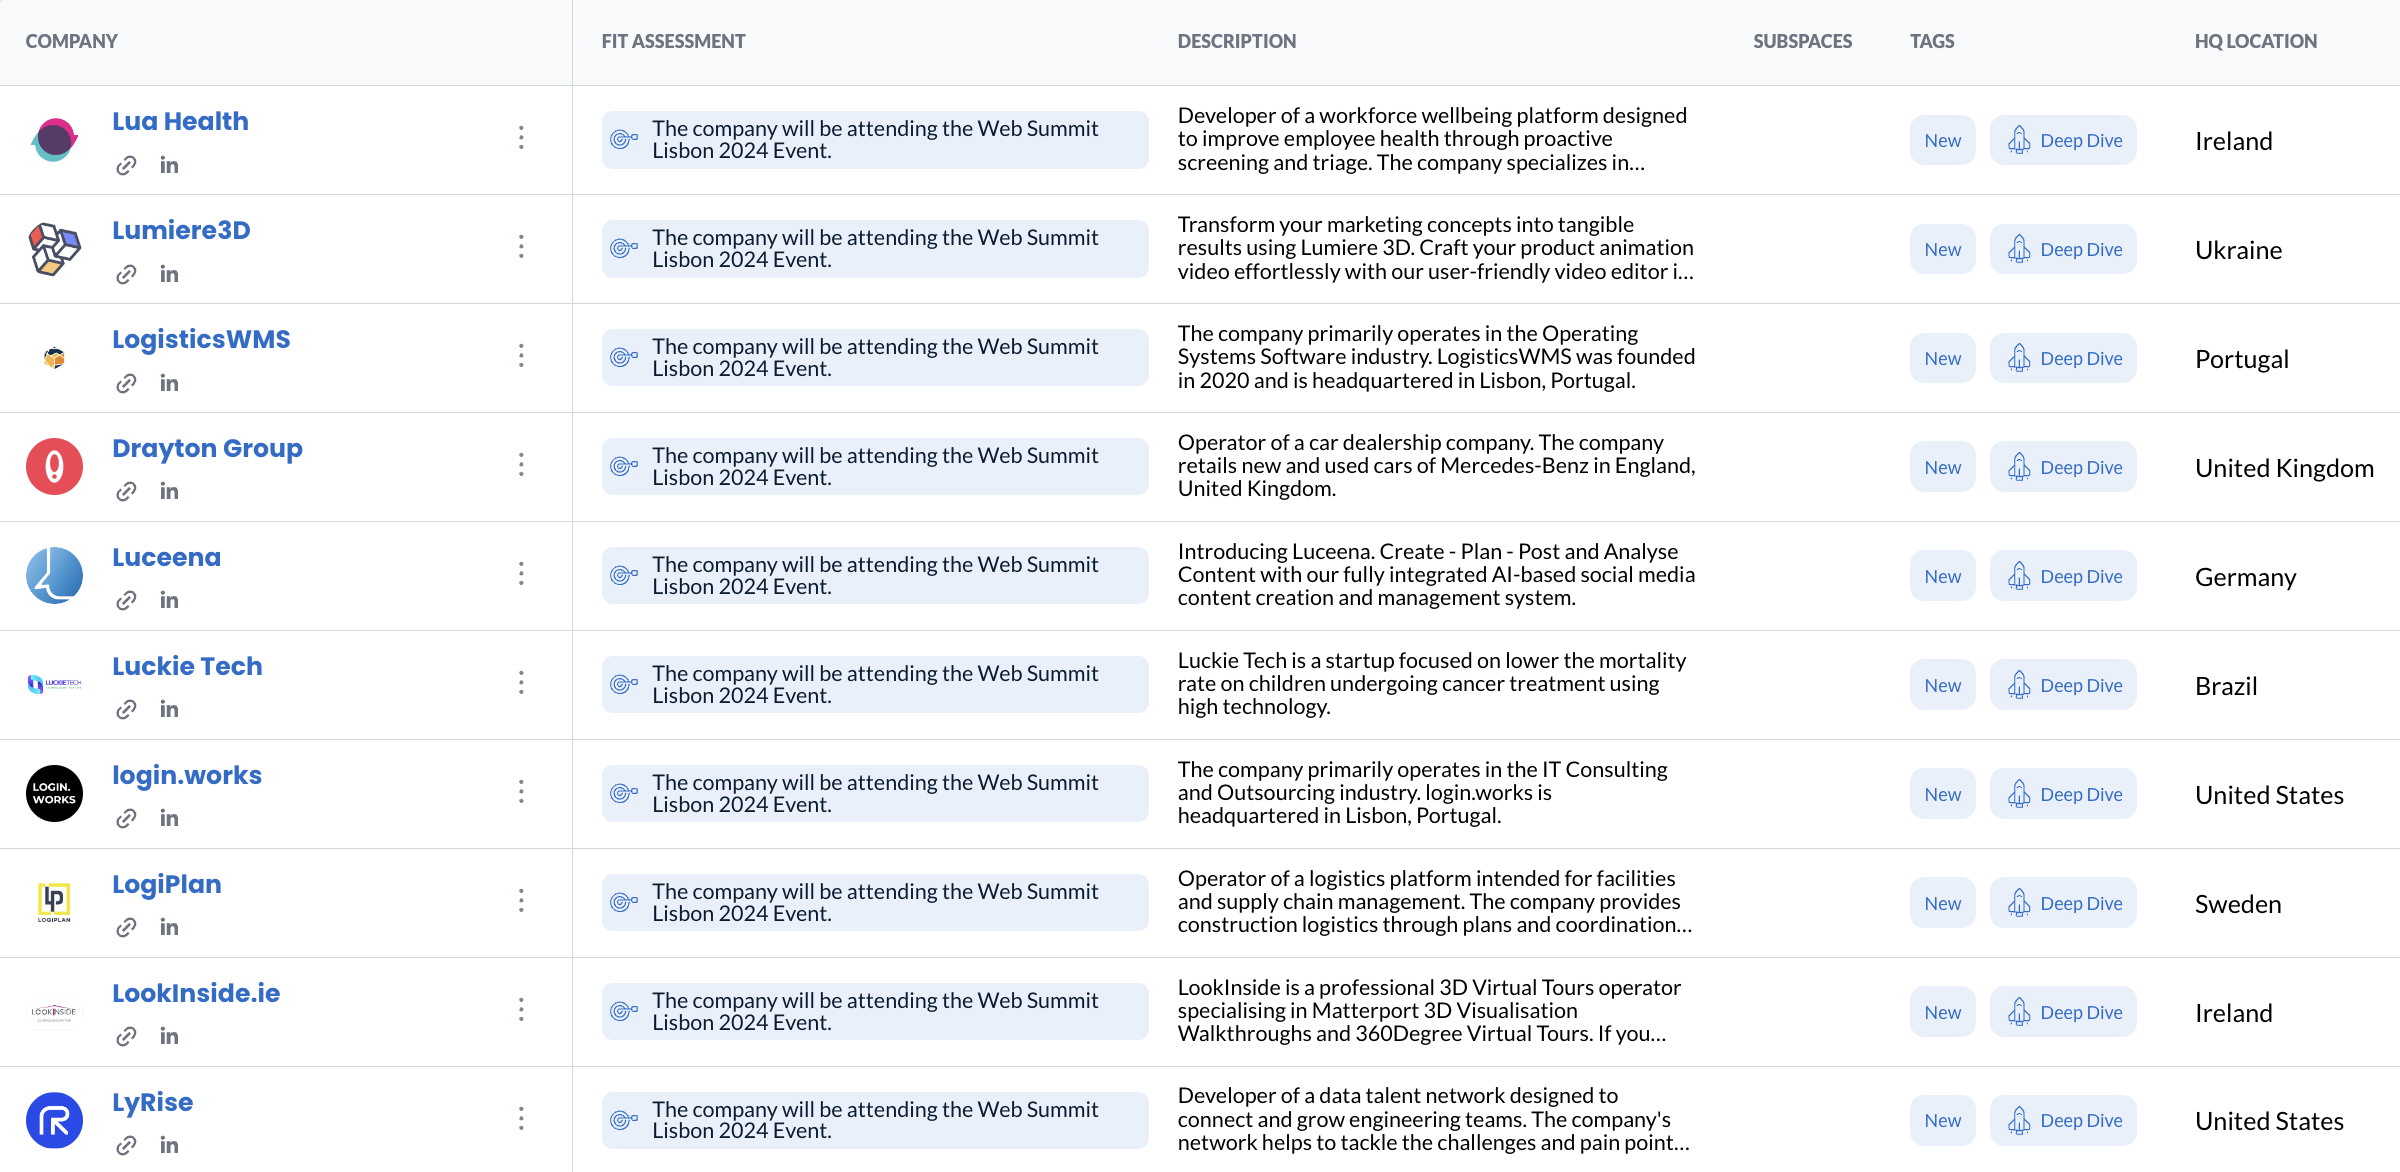The height and width of the screenshot is (1172, 2400).
Task: Click Luceena website link icon
Action: pos(126,600)
